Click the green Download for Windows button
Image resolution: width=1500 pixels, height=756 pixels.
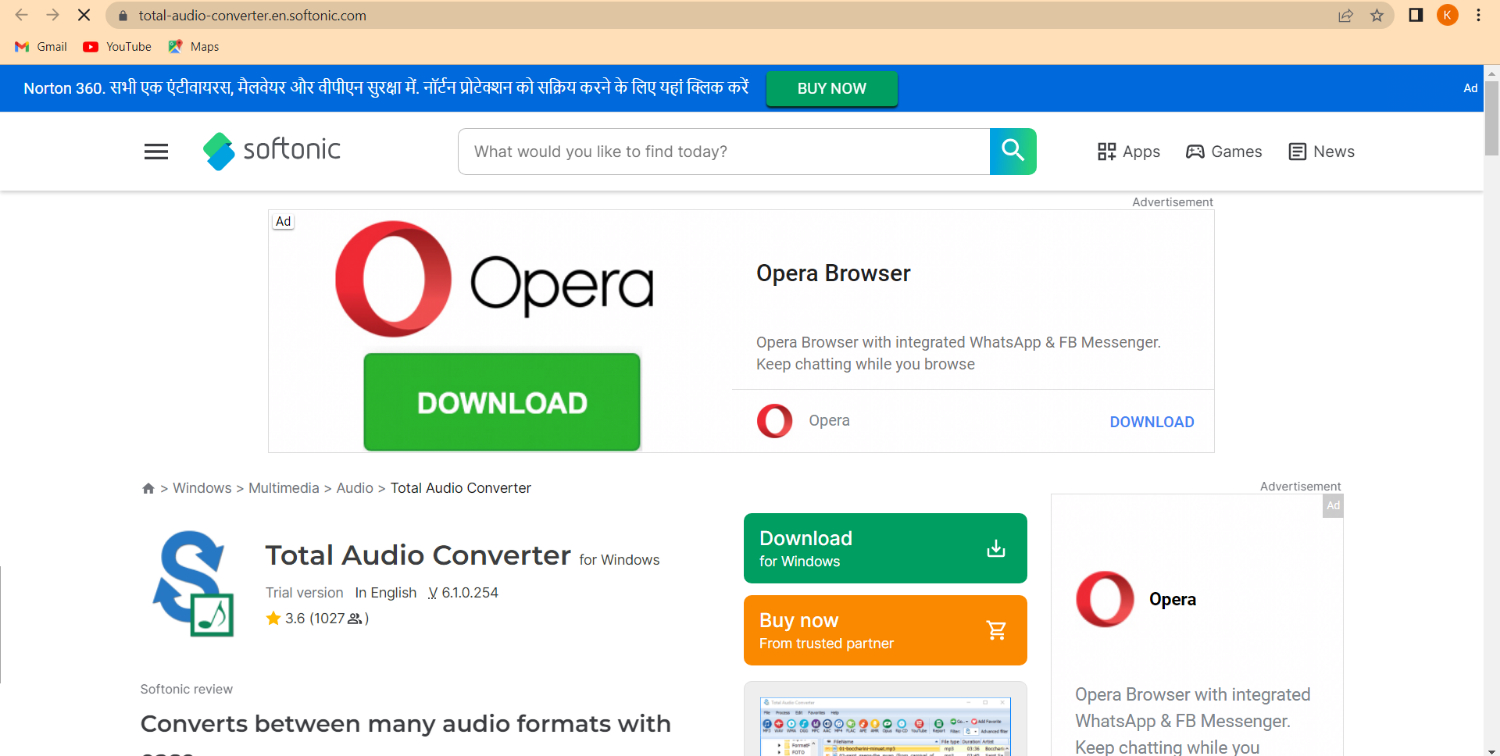885,548
